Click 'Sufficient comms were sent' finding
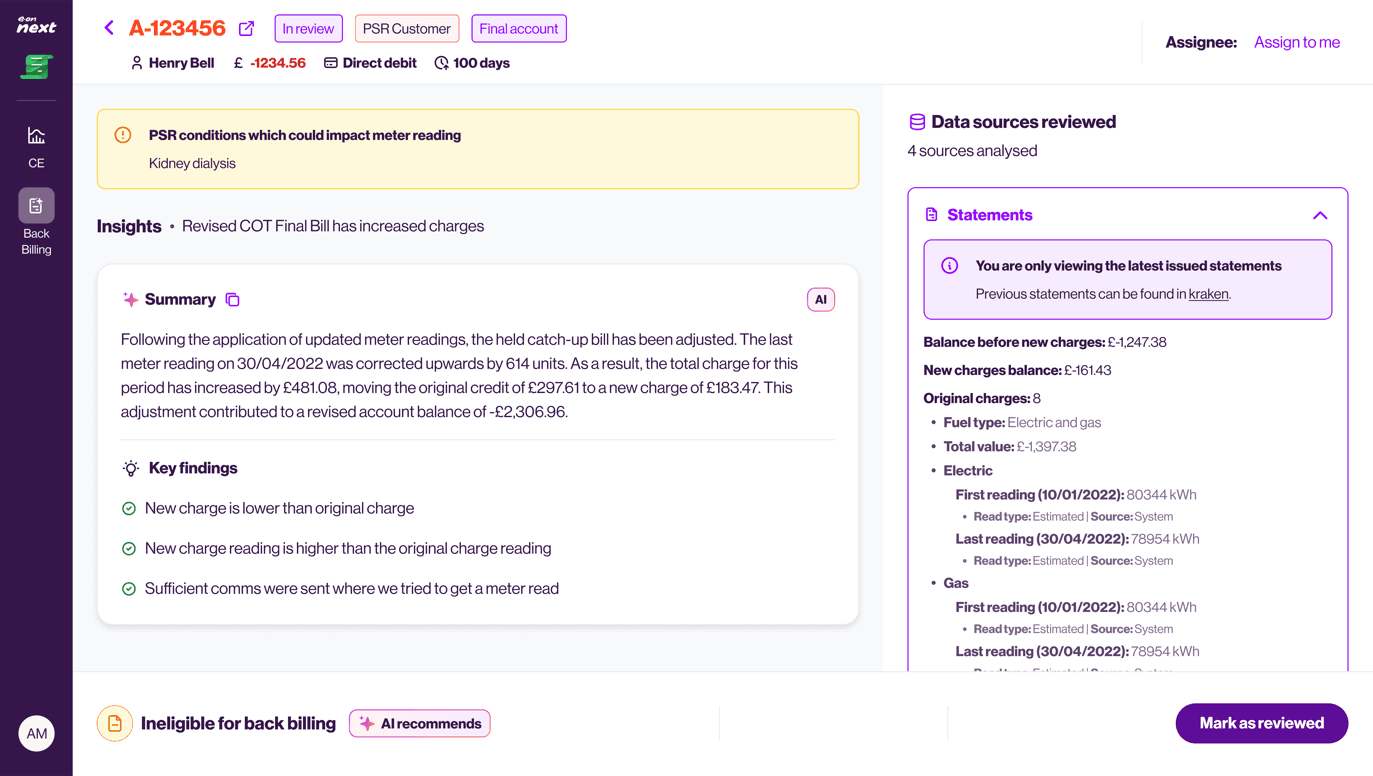 point(352,588)
